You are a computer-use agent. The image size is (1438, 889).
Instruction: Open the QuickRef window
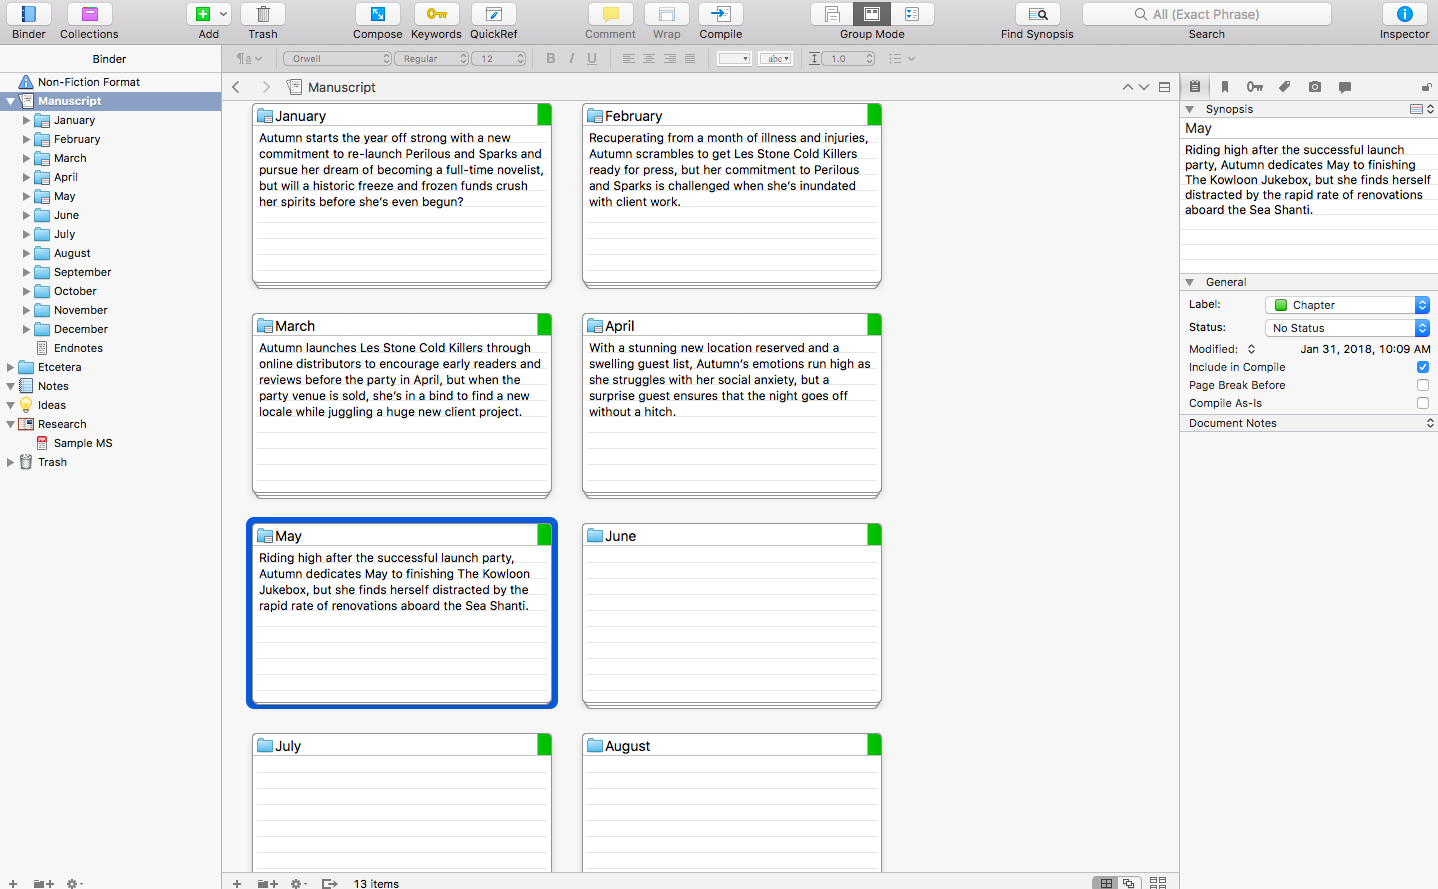(x=493, y=14)
